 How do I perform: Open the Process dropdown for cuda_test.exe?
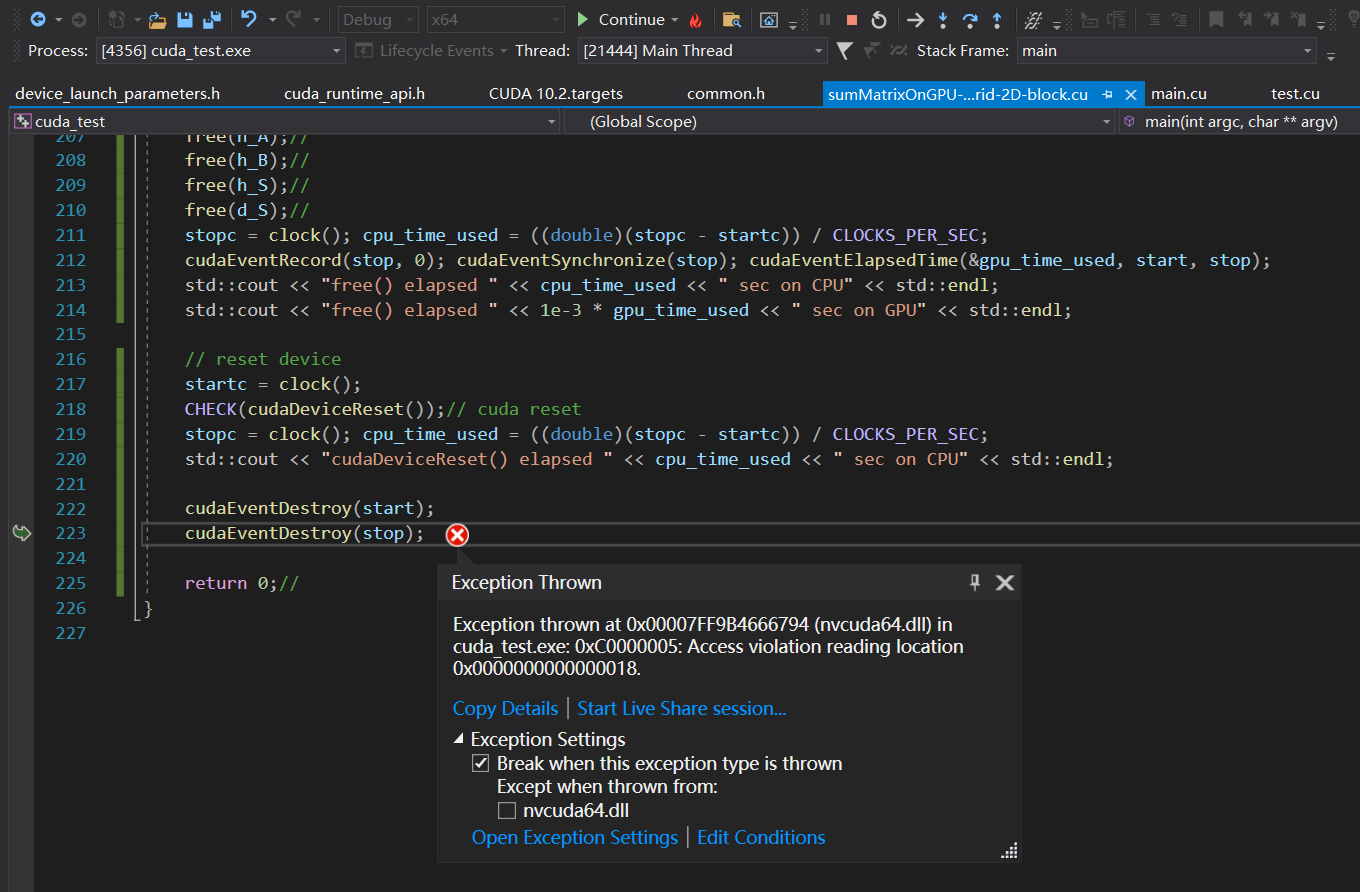click(337, 51)
